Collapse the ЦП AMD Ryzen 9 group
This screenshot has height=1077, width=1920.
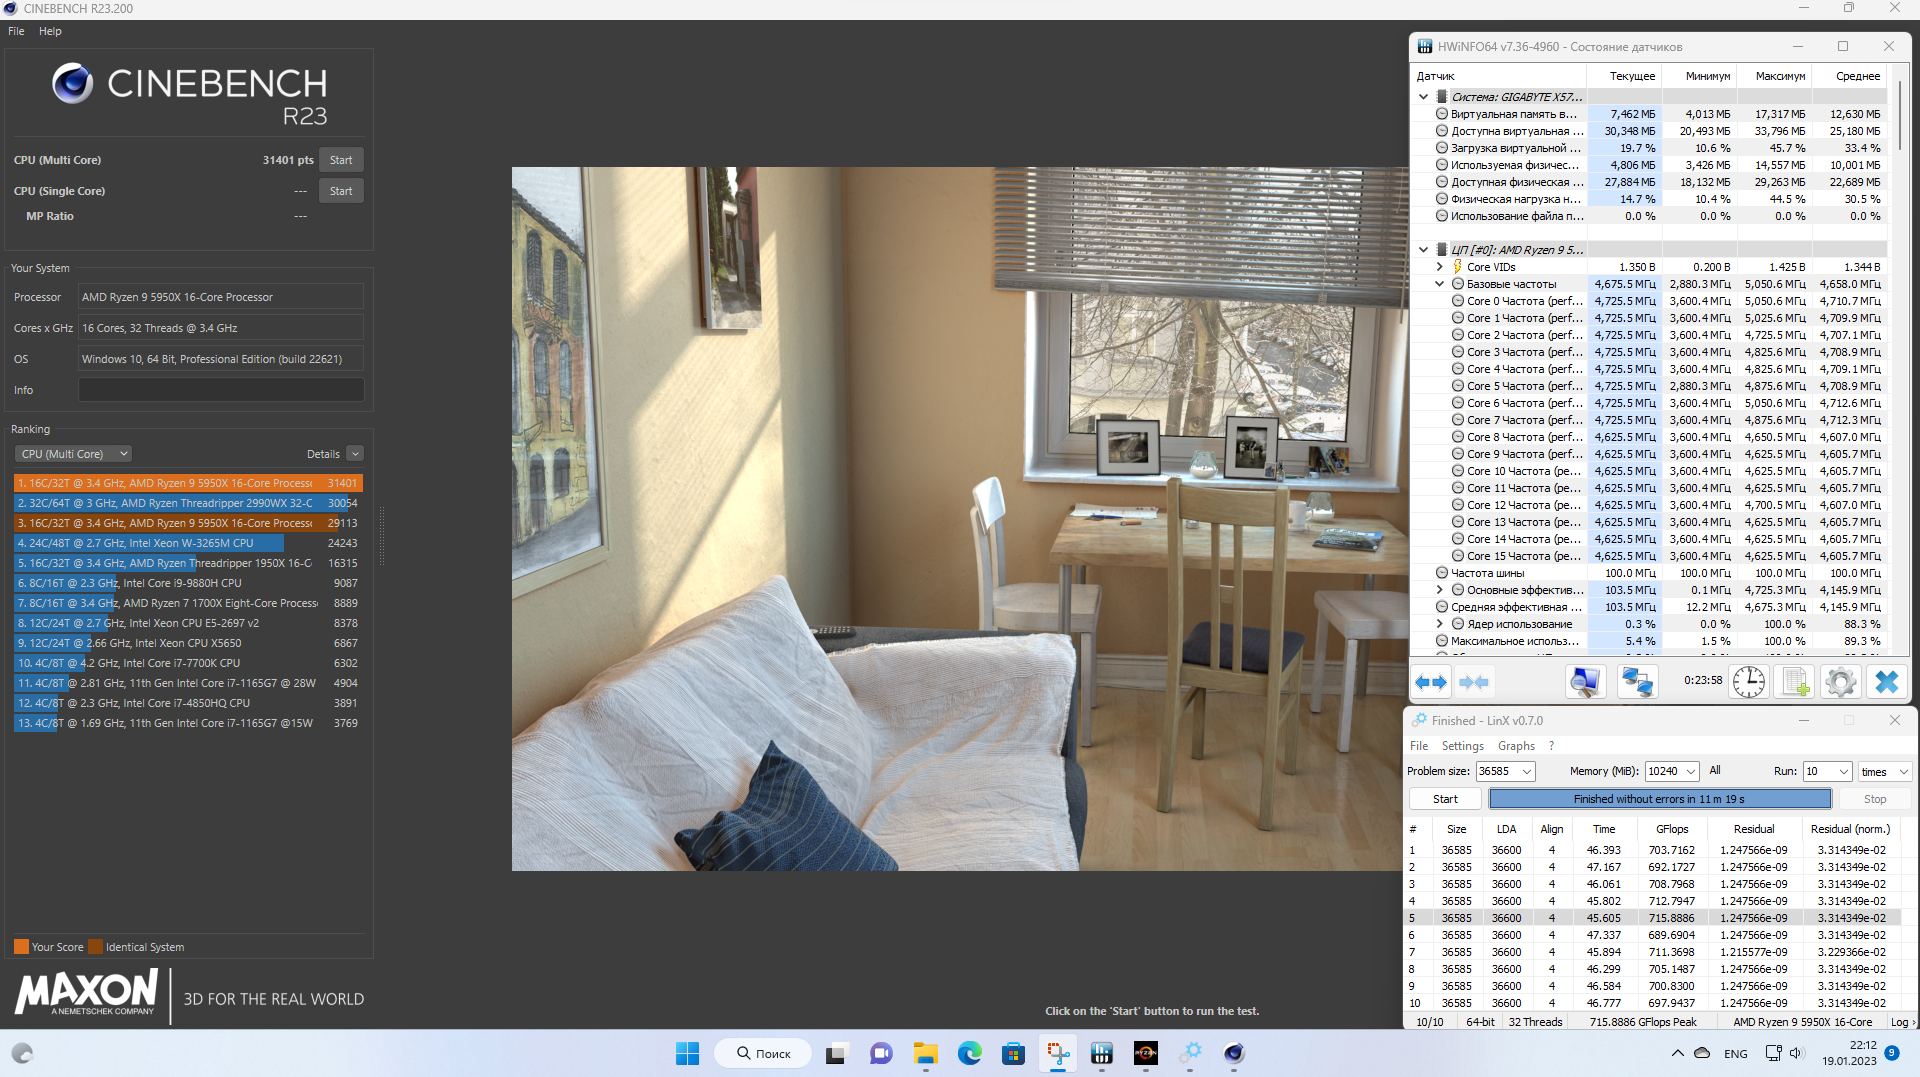click(x=1424, y=250)
